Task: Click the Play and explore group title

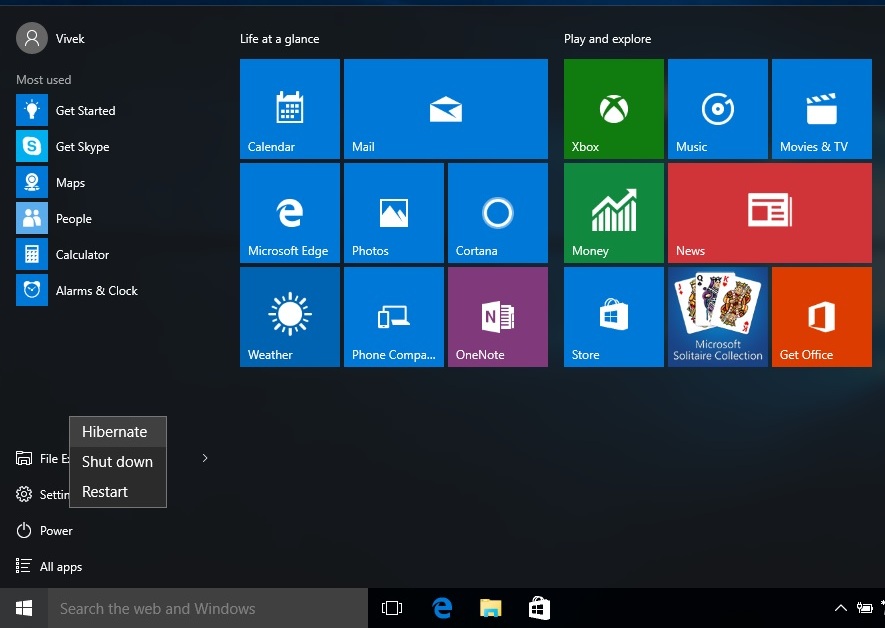Action: [607, 39]
